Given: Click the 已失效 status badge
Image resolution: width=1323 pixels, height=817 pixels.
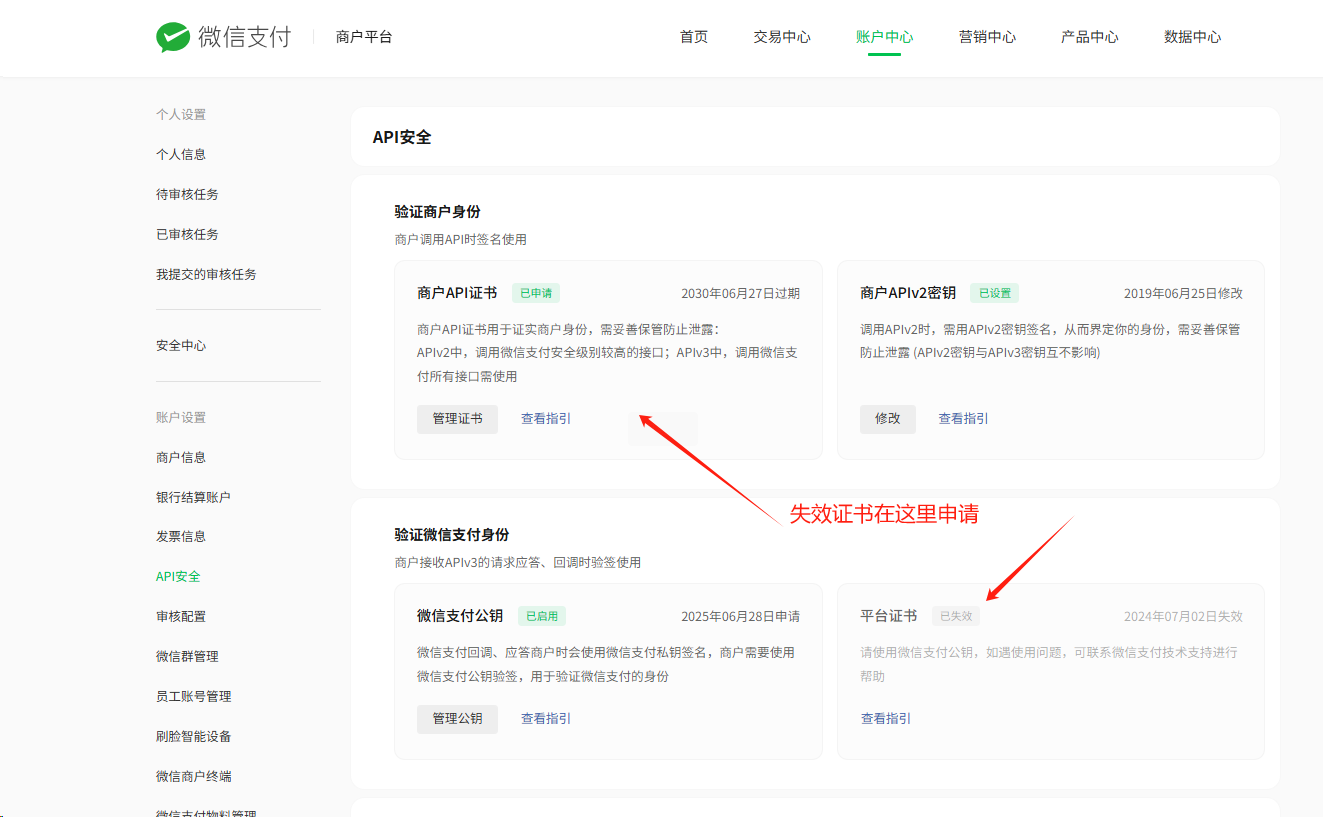Looking at the screenshot, I should coord(956,616).
